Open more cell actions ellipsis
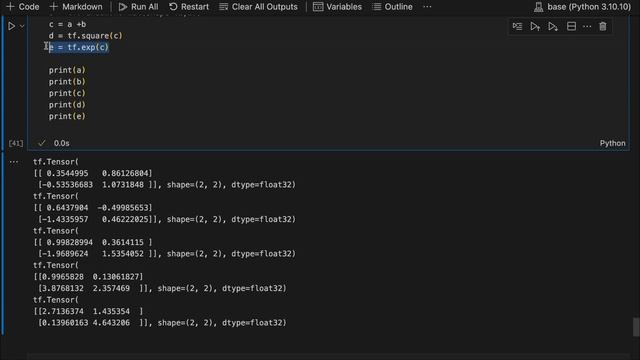The height and width of the screenshot is (360, 640). (587, 27)
